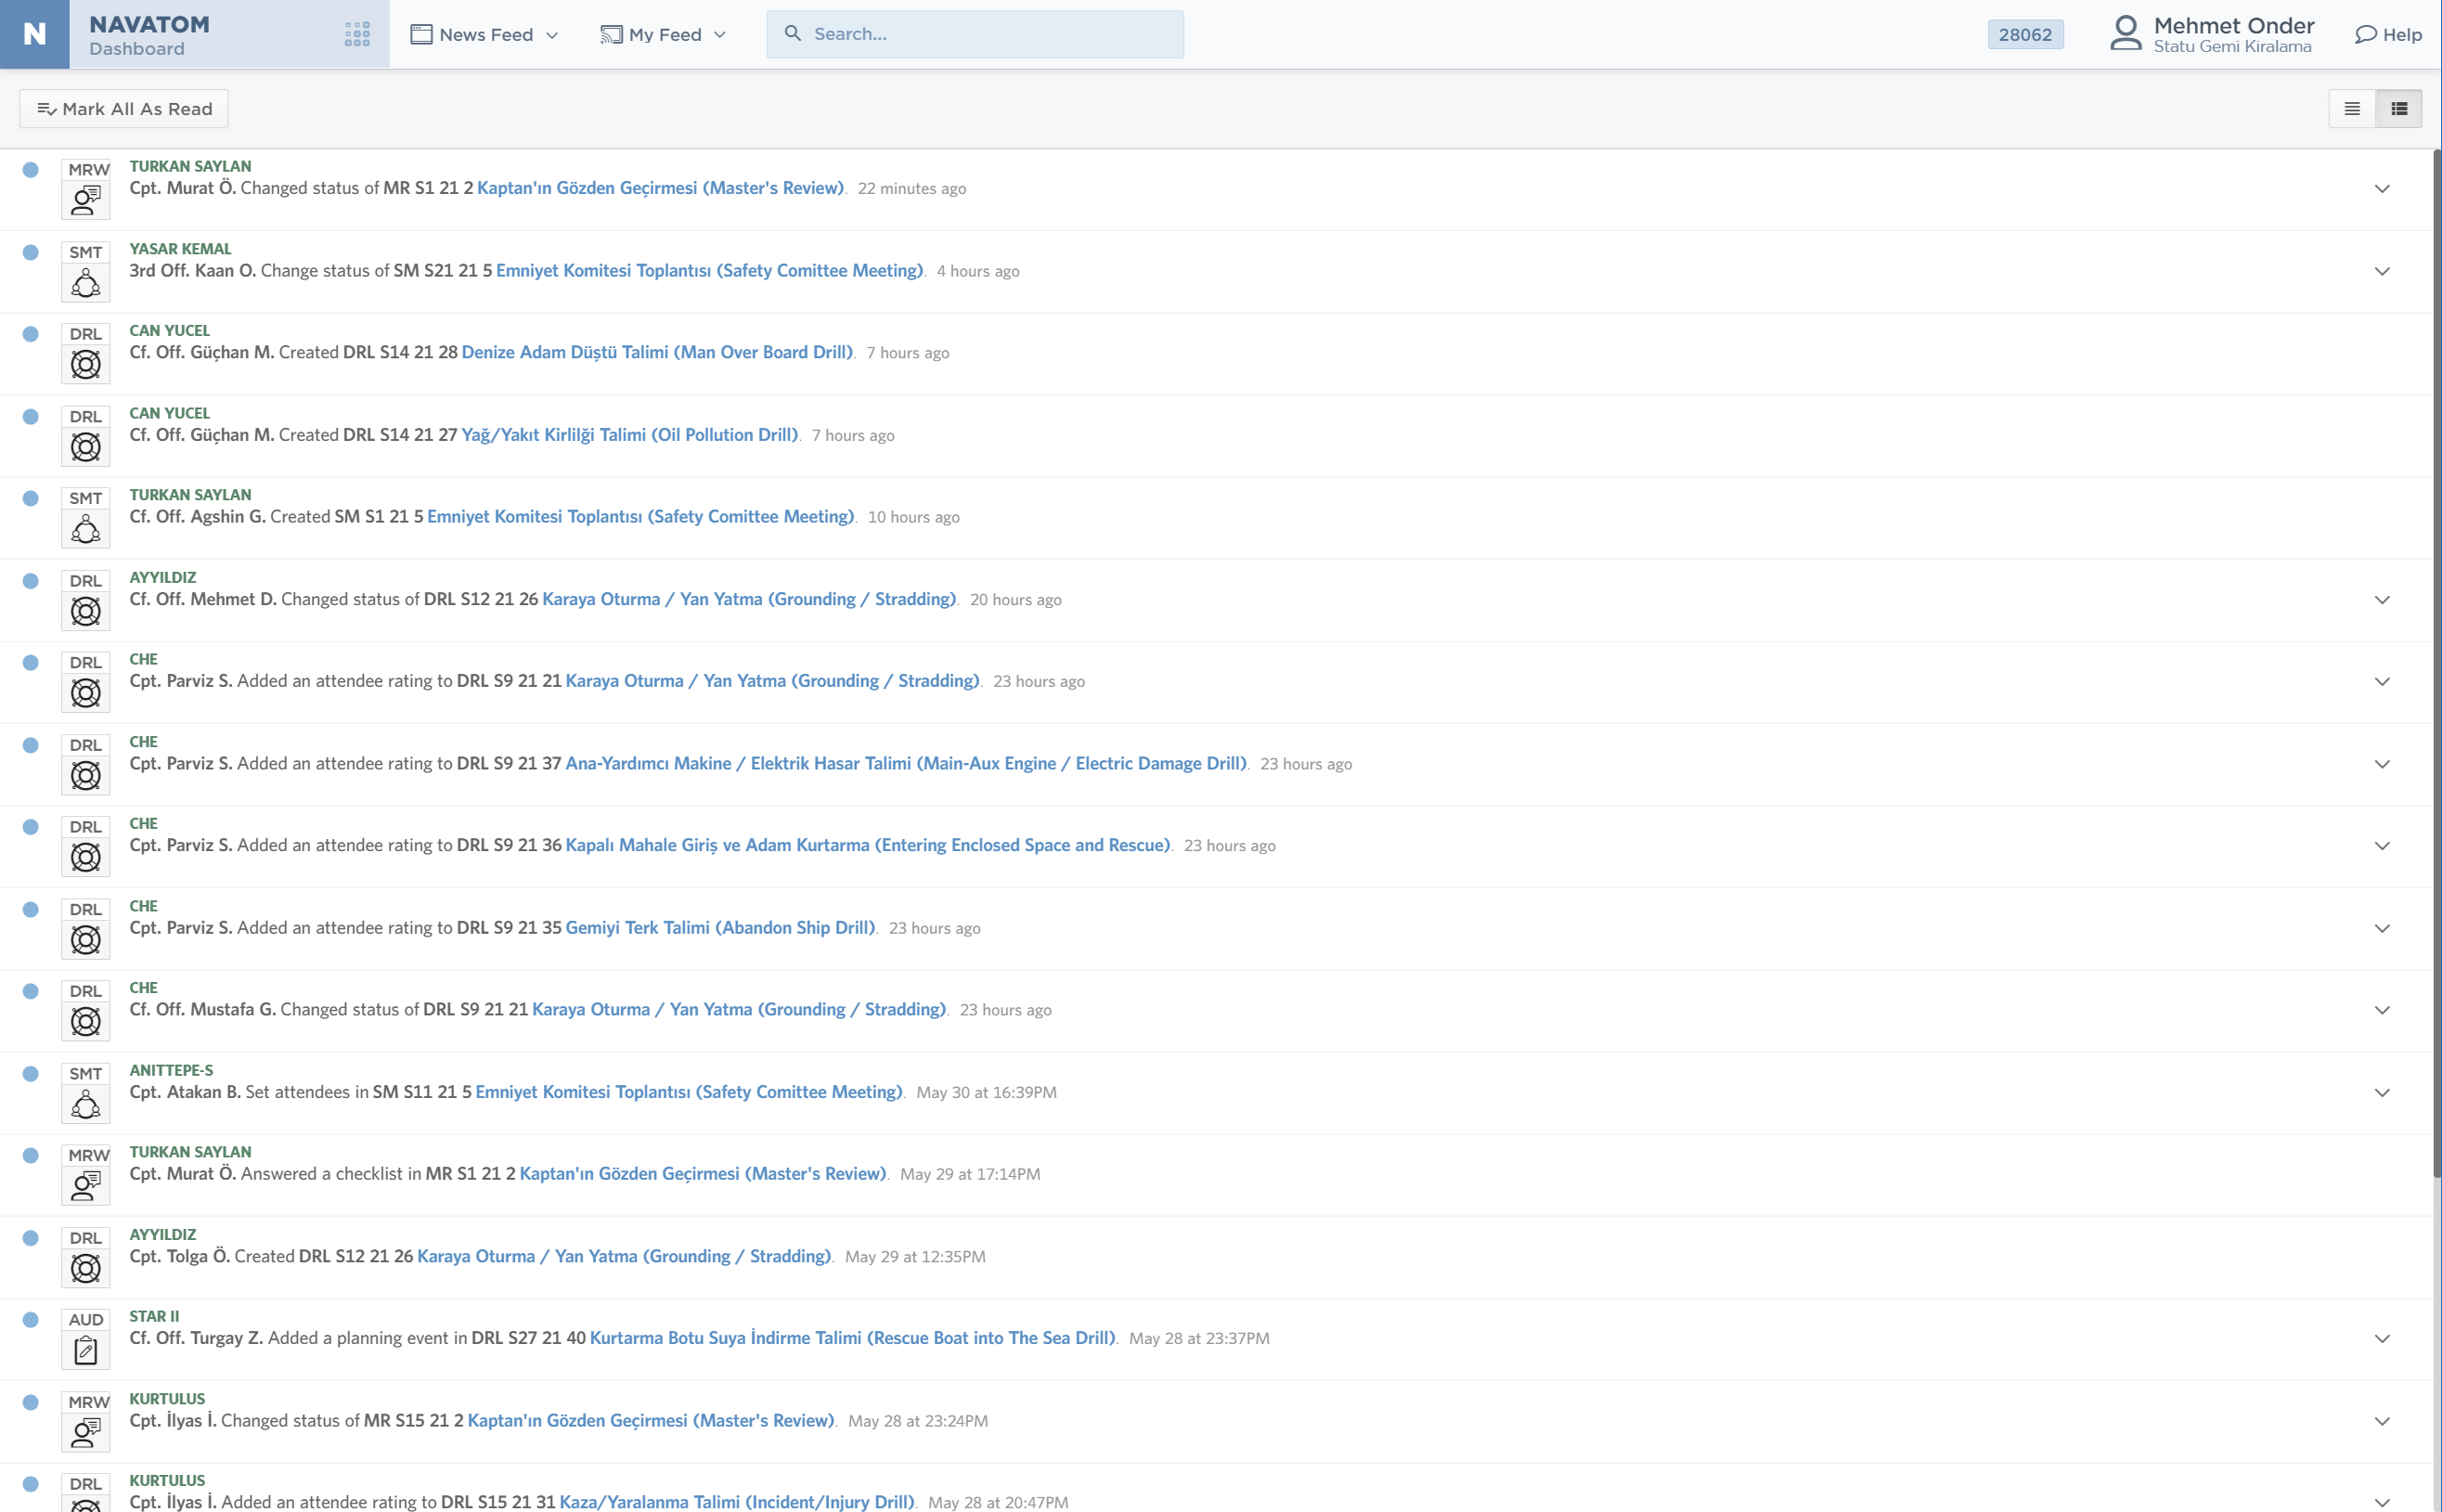This screenshot has width=2442, height=1512.
Task: Click Mark All As Read
Action: click(123, 108)
